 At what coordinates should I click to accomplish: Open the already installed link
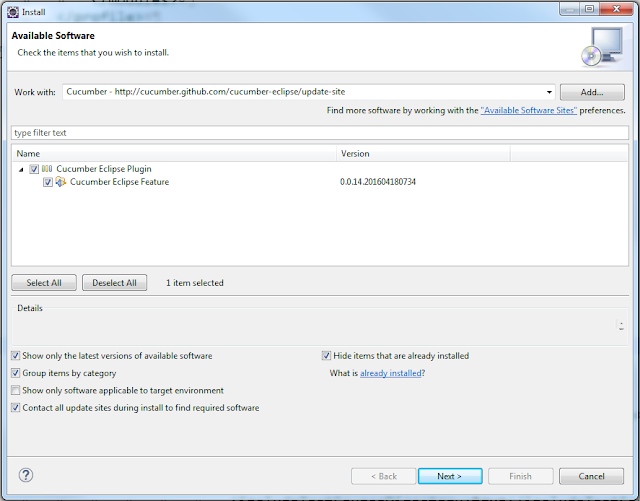click(x=391, y=373)
